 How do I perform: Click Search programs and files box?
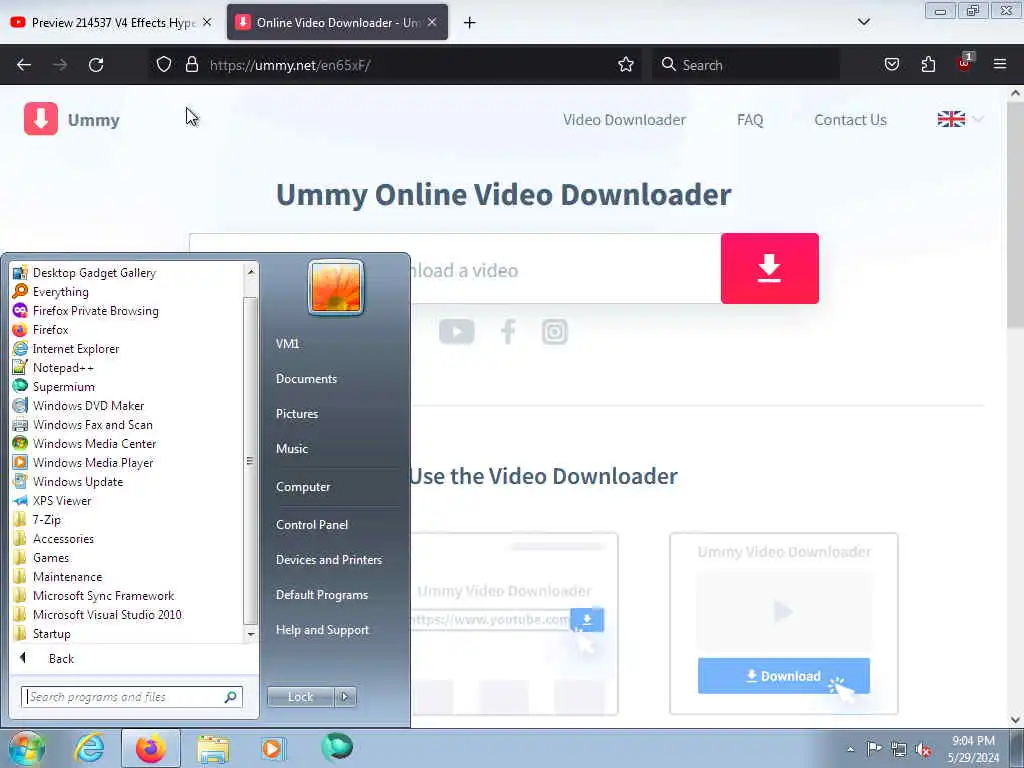(132, 697)
